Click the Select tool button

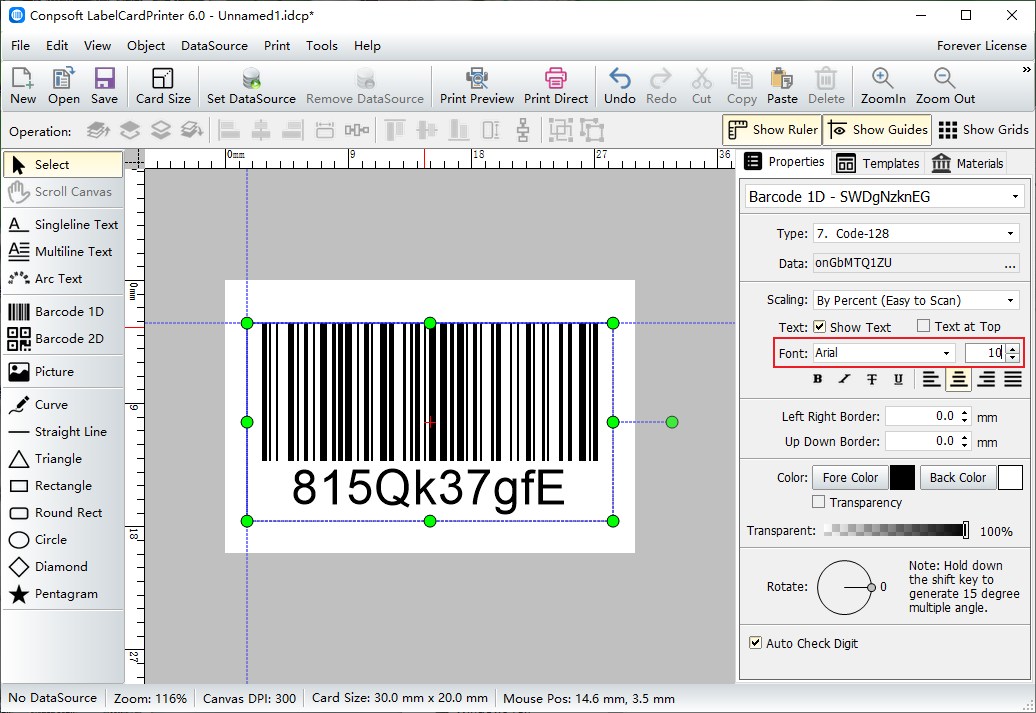(63, 165)
